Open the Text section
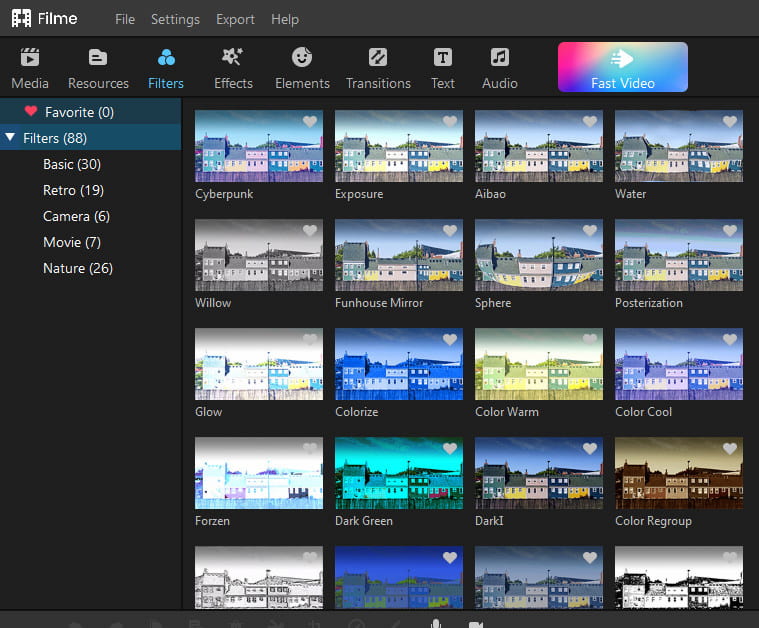This screenshot has width=759, height=628. (443, 68)
